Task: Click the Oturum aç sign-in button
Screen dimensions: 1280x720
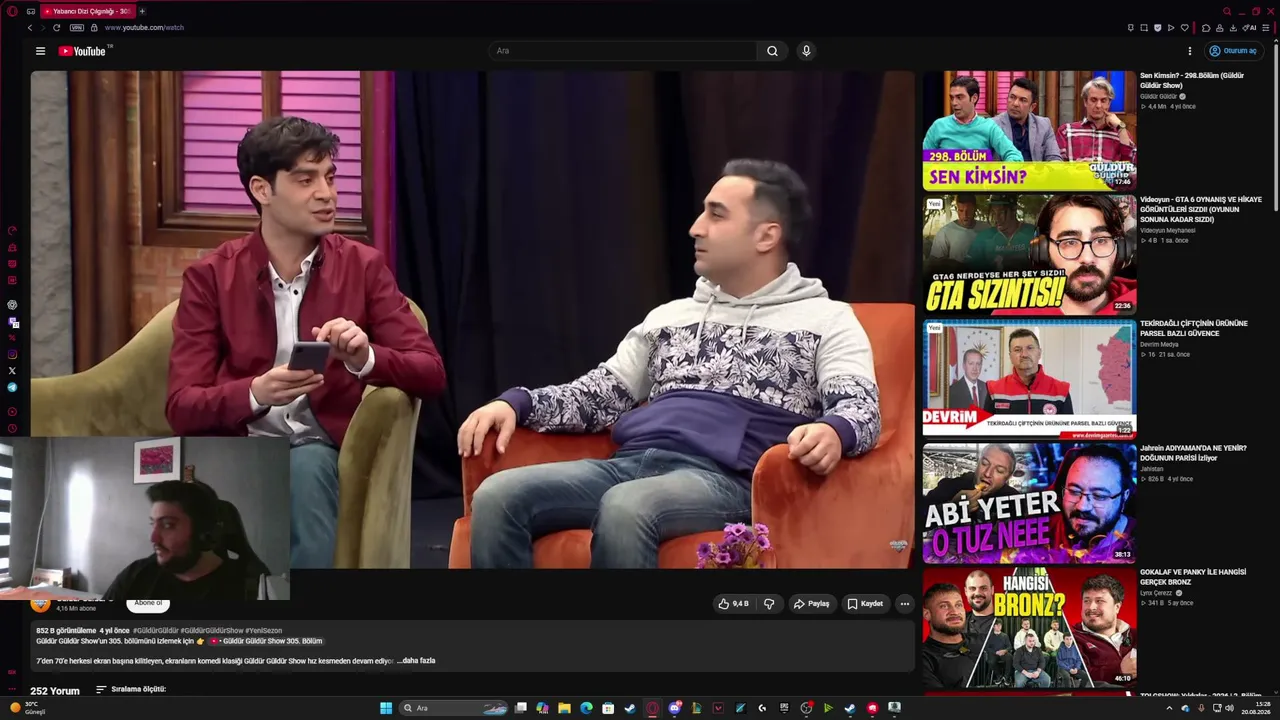Action: [x=1232, y=51]
